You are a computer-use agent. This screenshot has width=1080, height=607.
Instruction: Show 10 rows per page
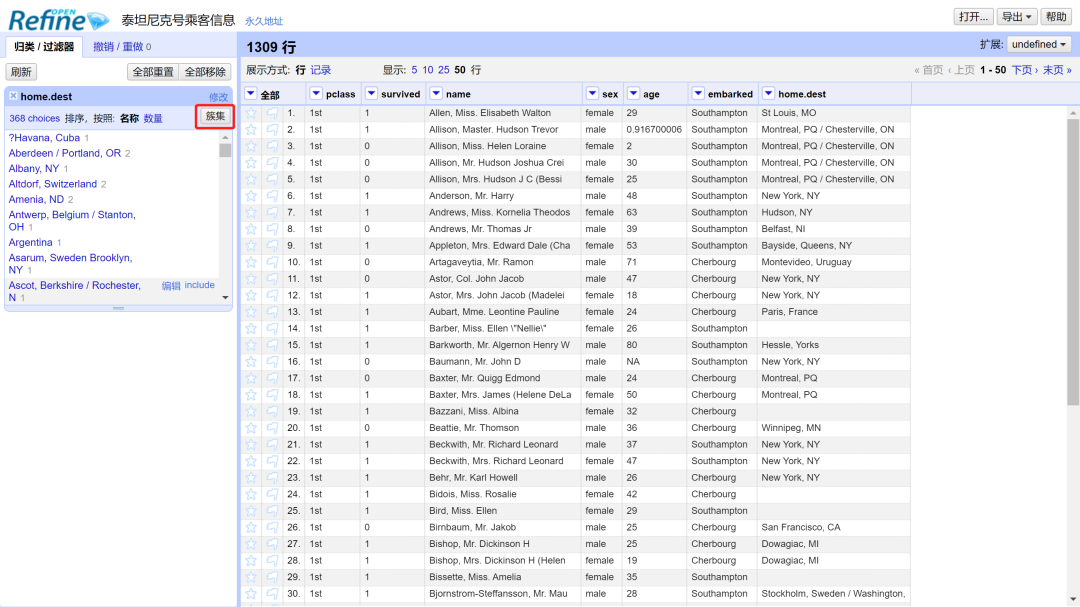[428, 70]
